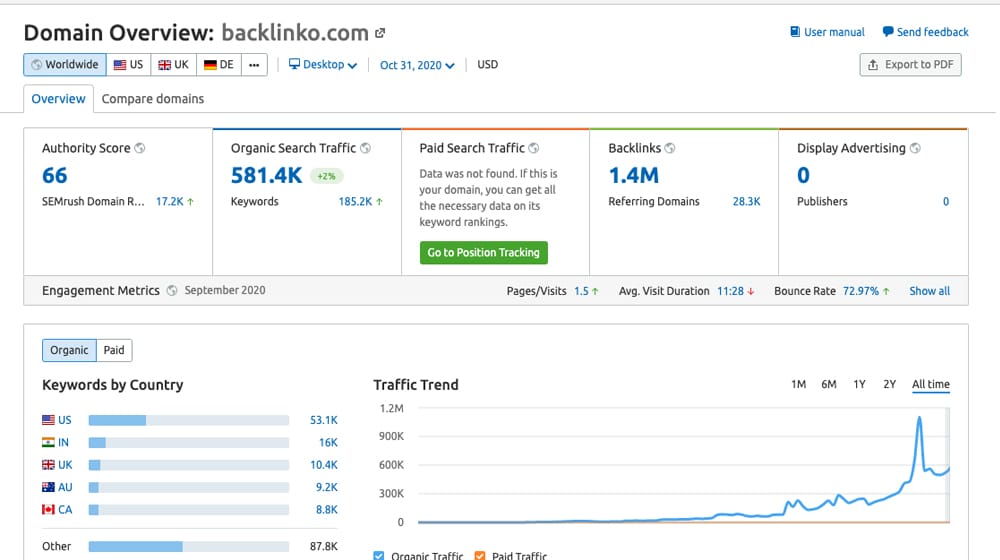Click the globe icon next to Display Advertising
The height and width of the screenshot is (560, 1000).
click(x=915, y=148)
